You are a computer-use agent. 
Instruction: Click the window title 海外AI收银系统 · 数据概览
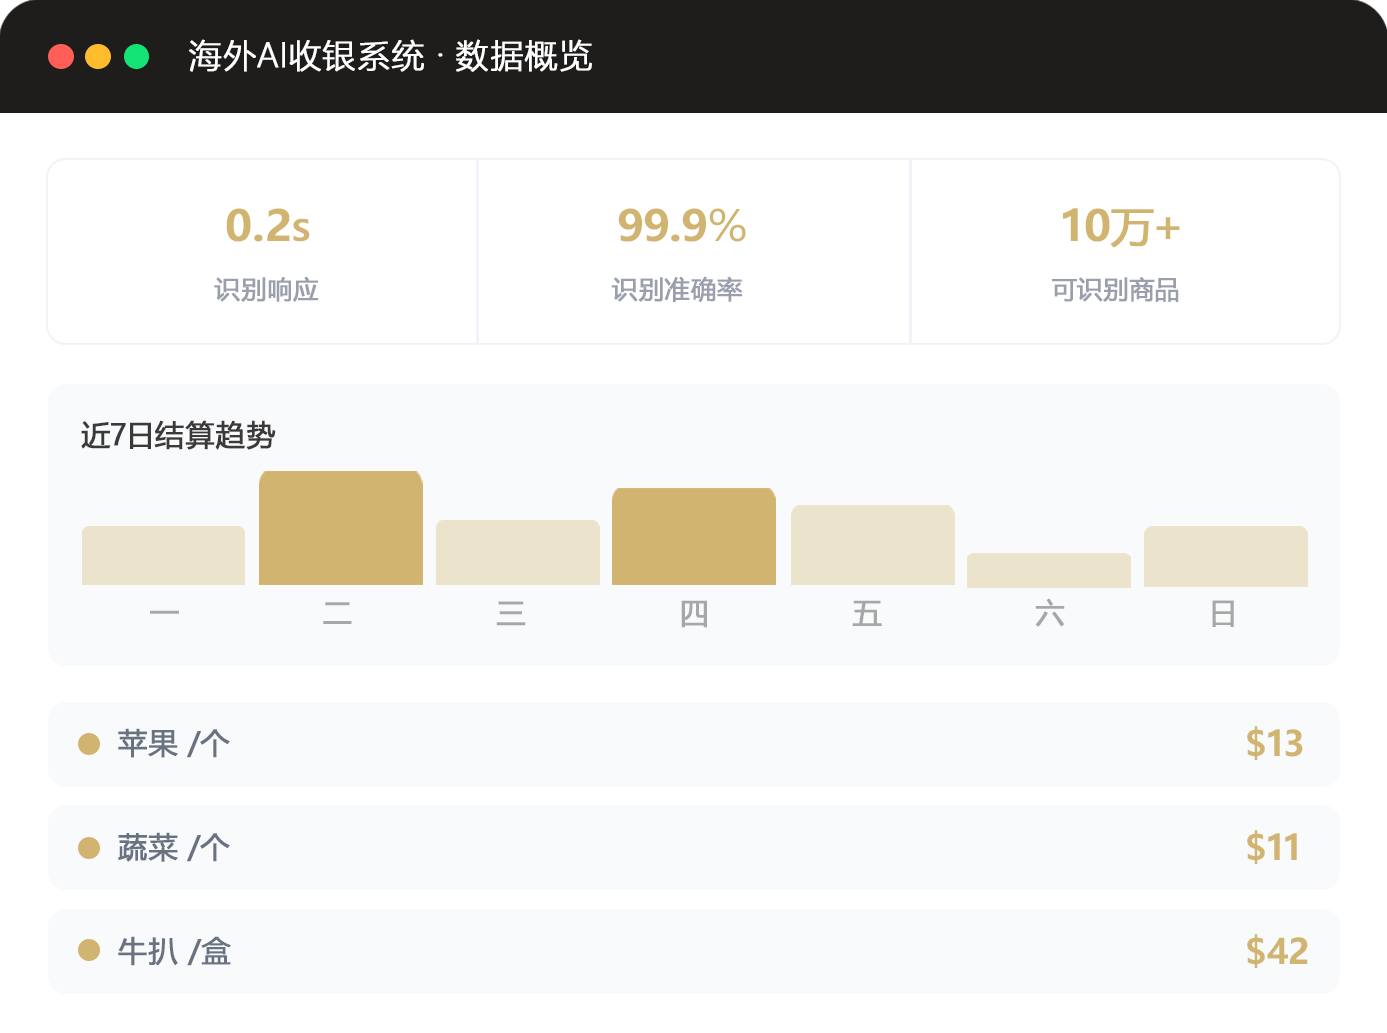point(390,56)
